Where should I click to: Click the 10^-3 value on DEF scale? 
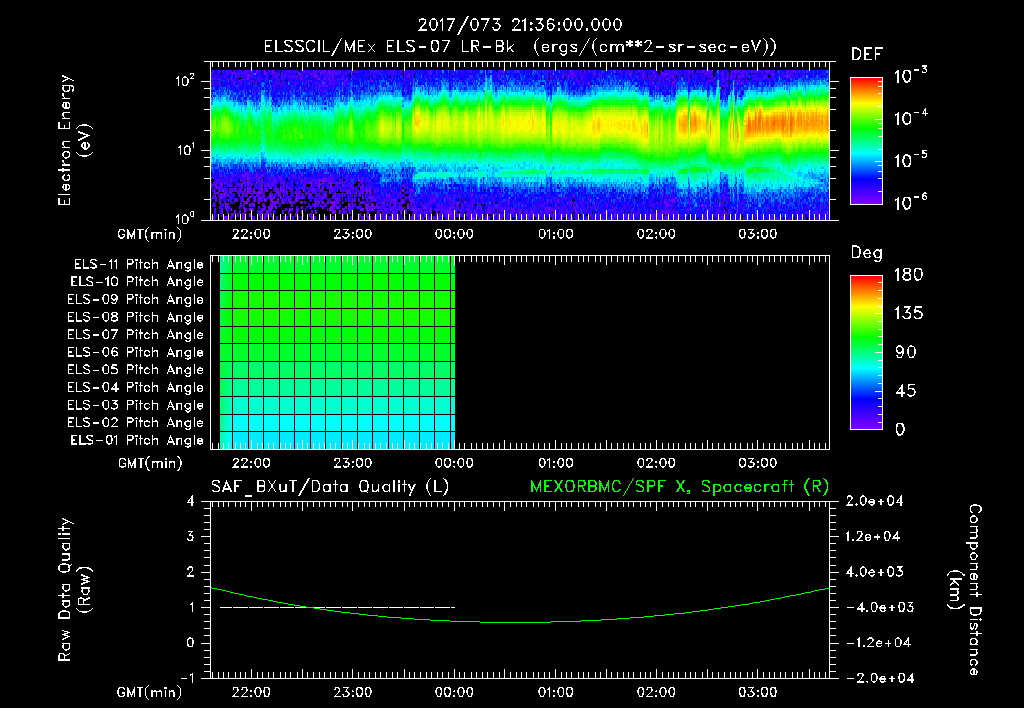pos(910,76)
